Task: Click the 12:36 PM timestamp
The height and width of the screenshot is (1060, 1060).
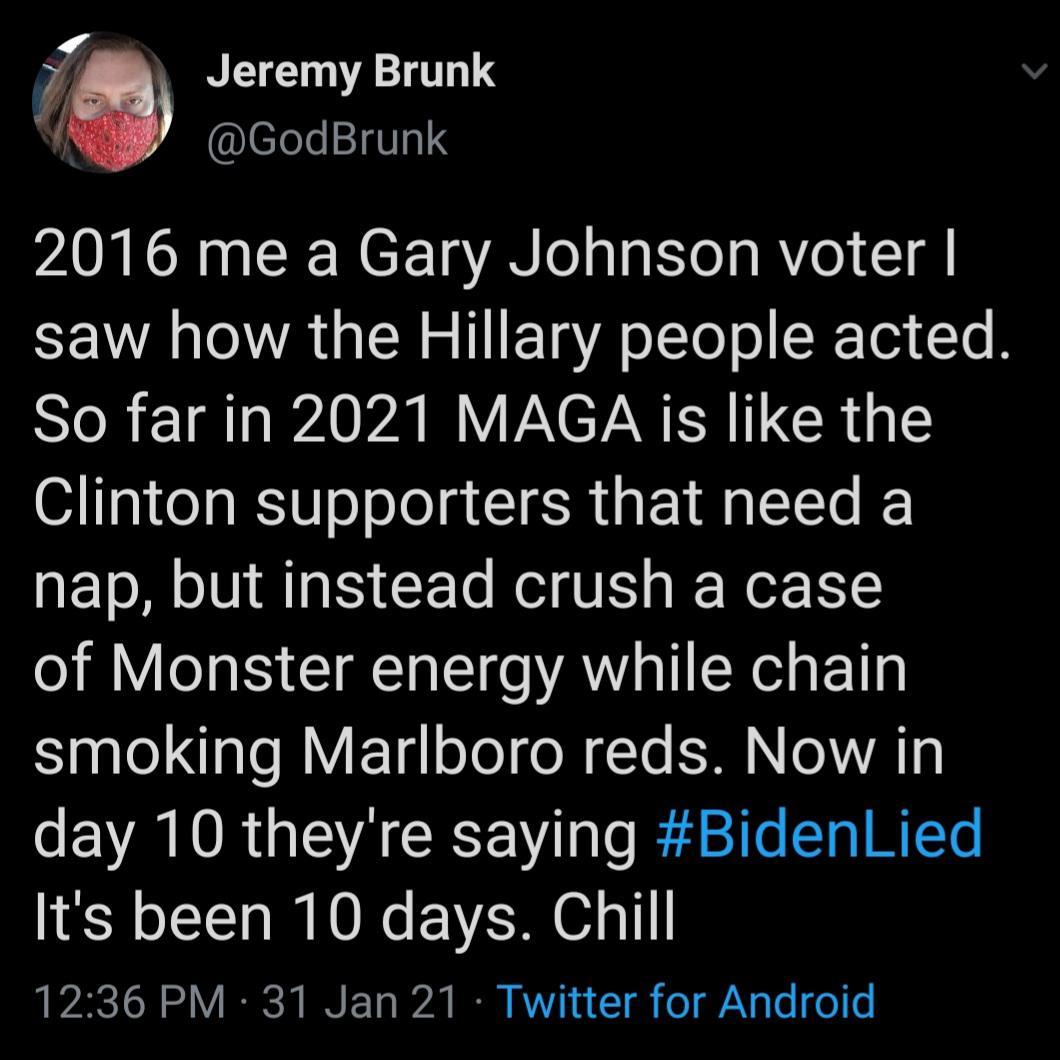Action: 129,1000
